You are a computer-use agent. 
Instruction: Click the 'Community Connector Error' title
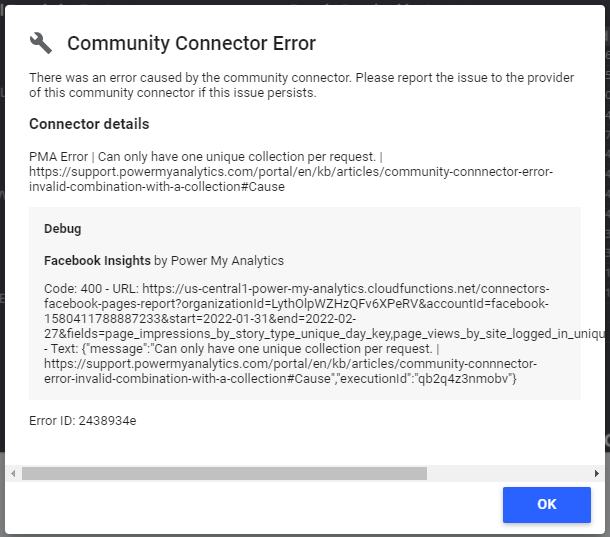(x=191, y=43)
